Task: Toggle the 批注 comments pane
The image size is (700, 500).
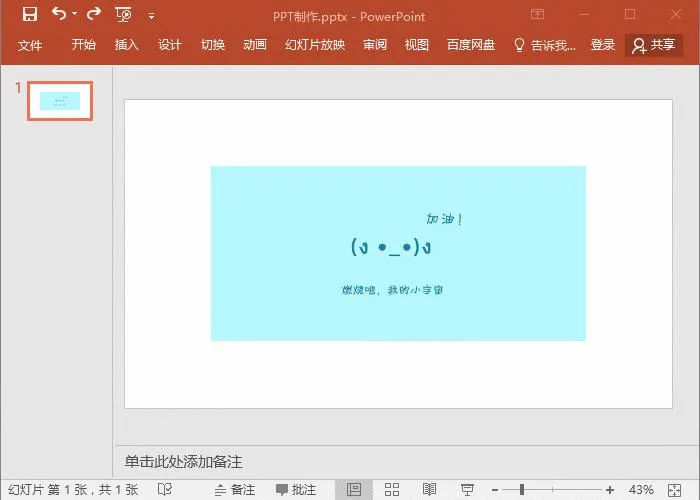Action: click(296, 489)
